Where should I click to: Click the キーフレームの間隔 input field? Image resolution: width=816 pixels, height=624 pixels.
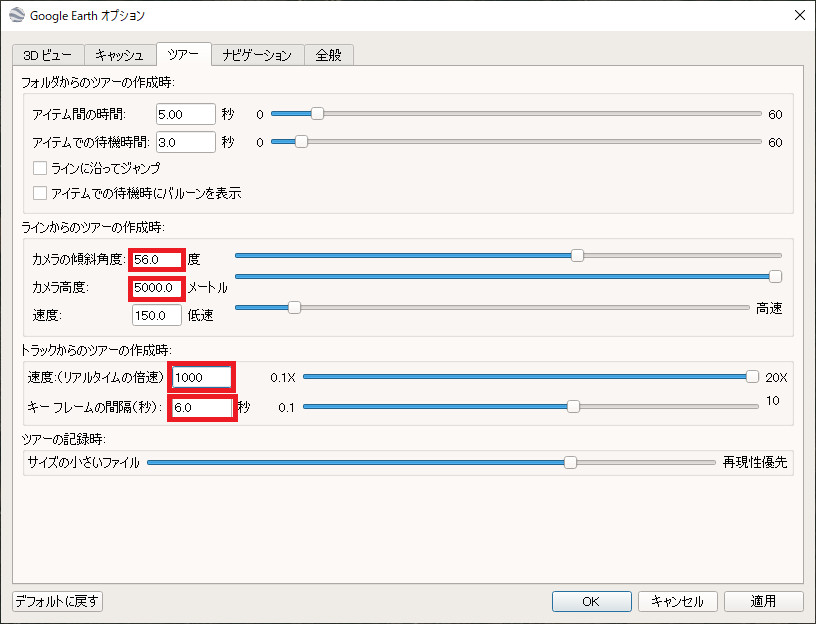pos(202,407)
